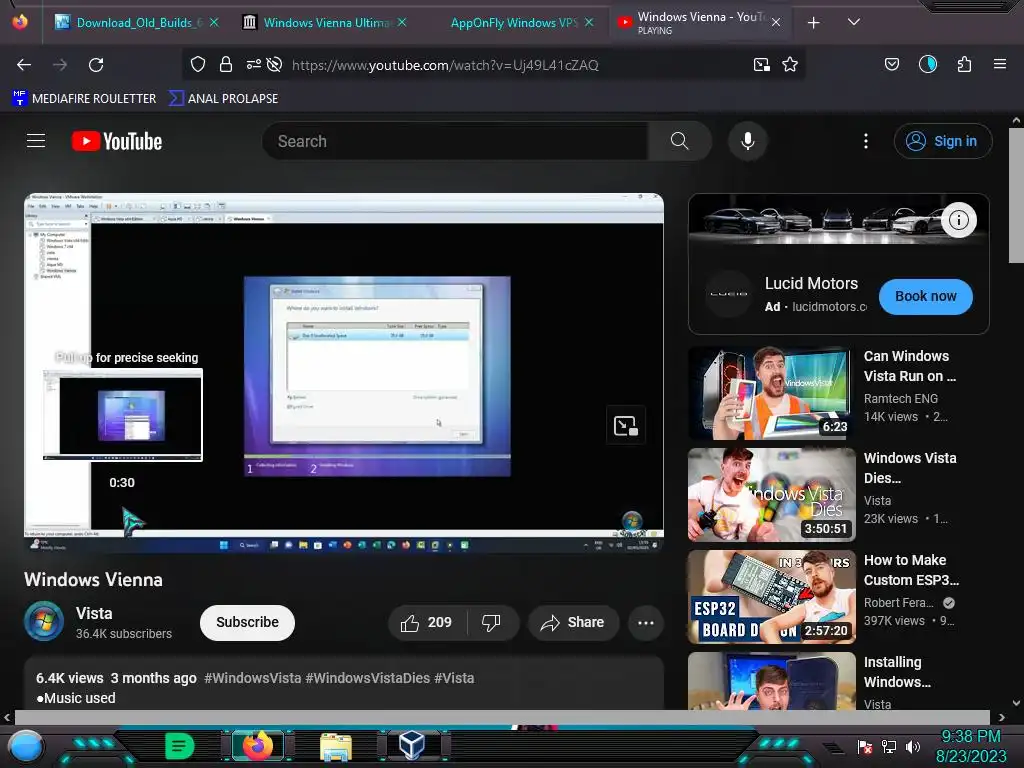1024x768 pixels.
Task: Open Vista channel name link
Action: click(x=94, y=613)
